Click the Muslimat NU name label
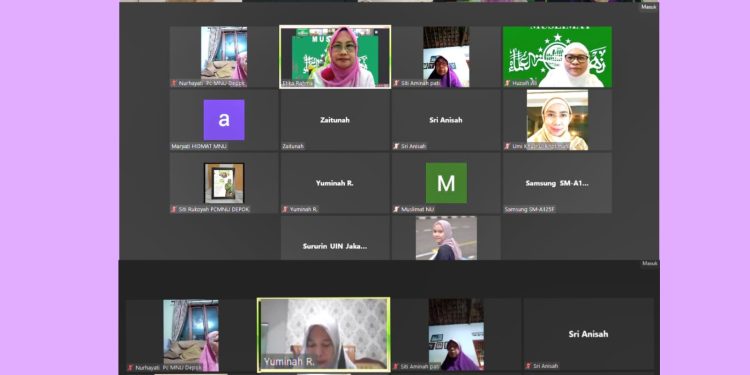Viewport: 750px width, 375px height. pos(418,210)
